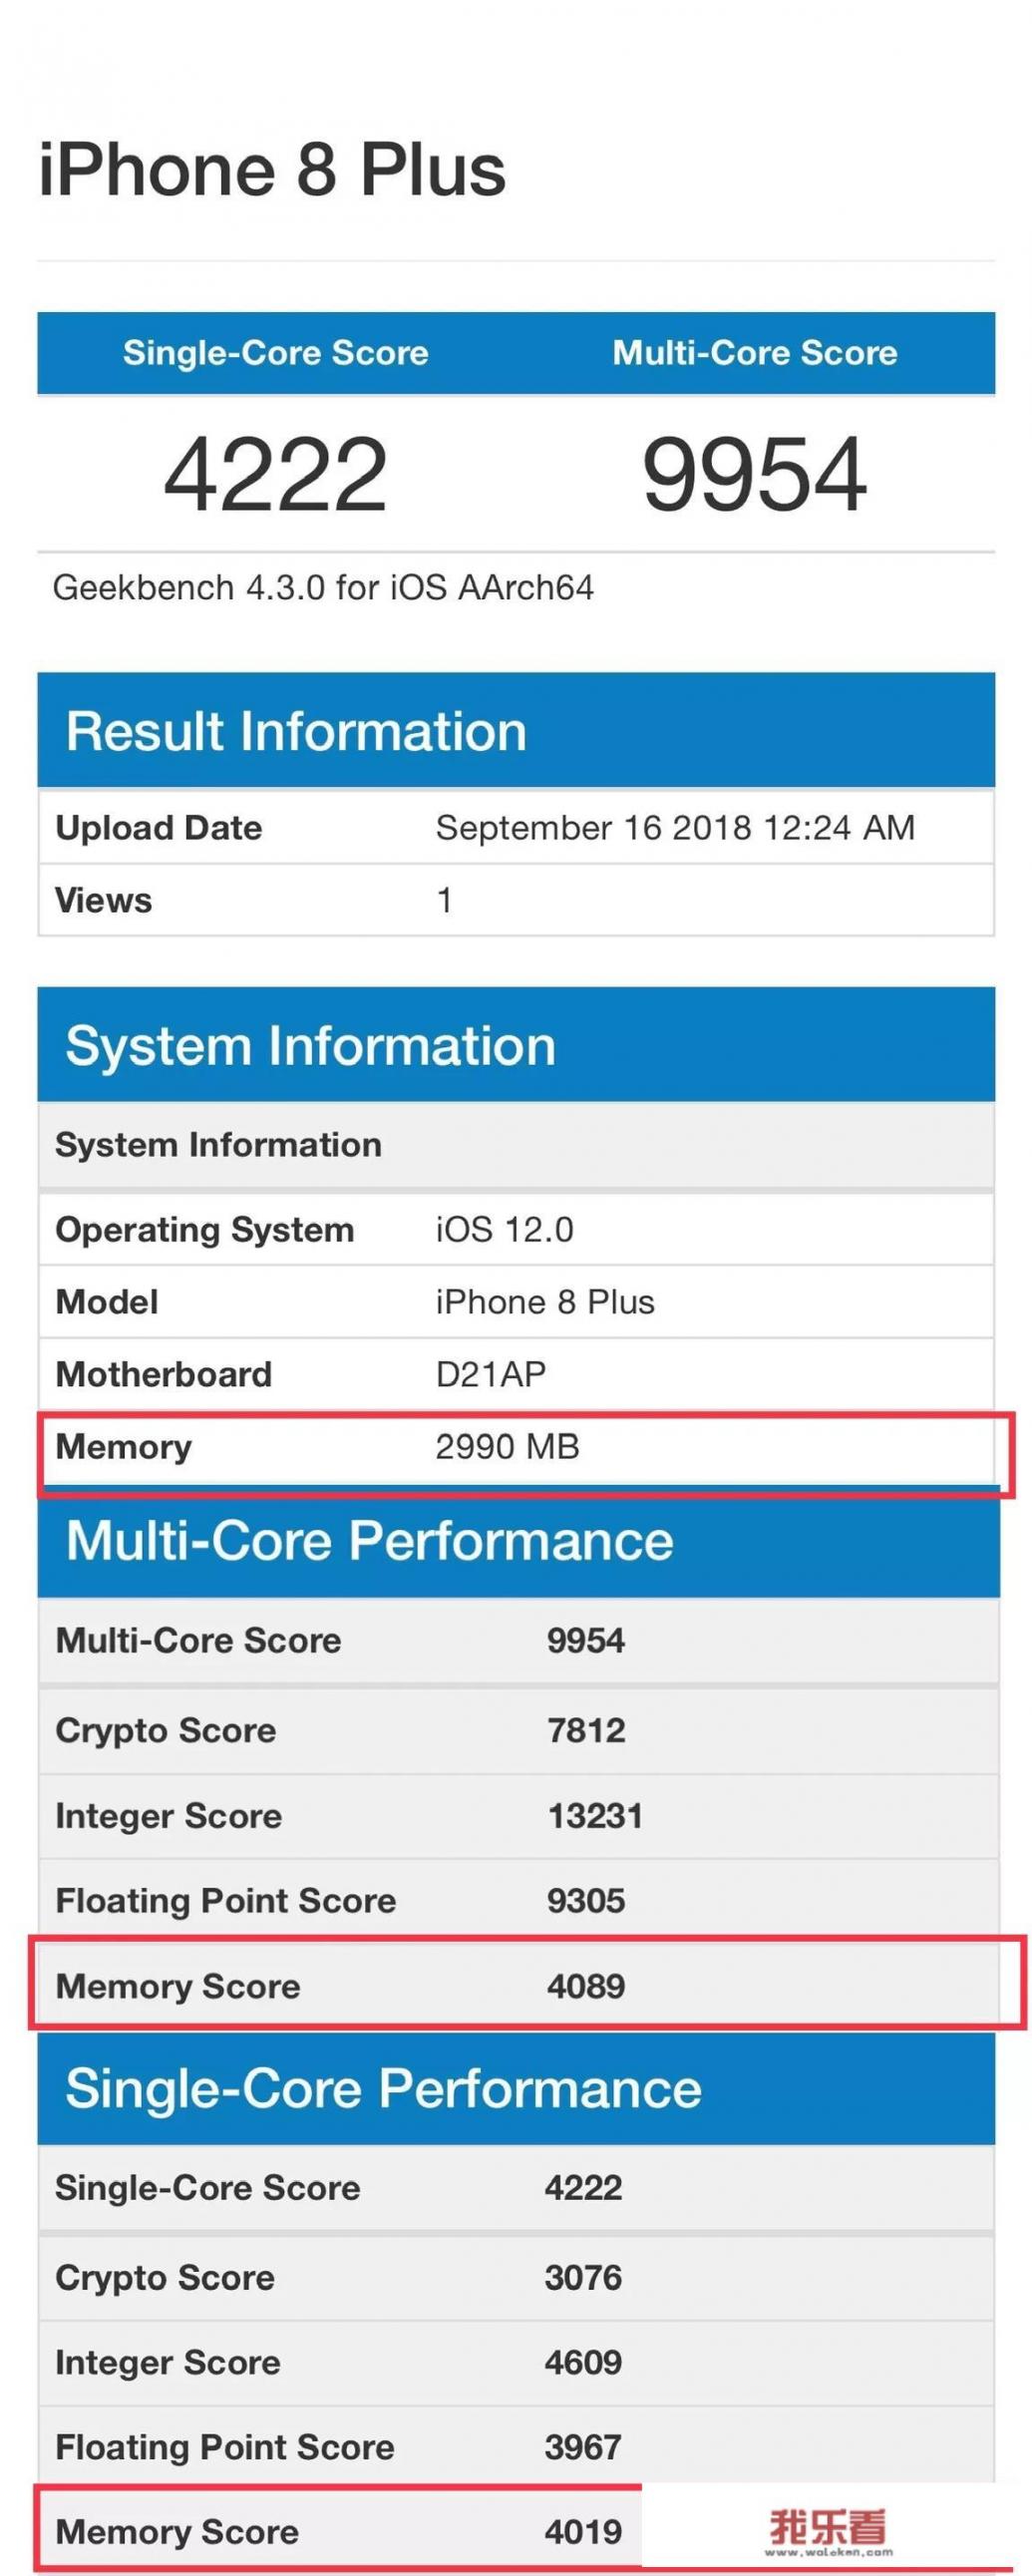Image resolution: width=1032 pixels, height=2576 pixels.
Task: Click the large 9954 multi-core score
Action: [x=755, y=473]
